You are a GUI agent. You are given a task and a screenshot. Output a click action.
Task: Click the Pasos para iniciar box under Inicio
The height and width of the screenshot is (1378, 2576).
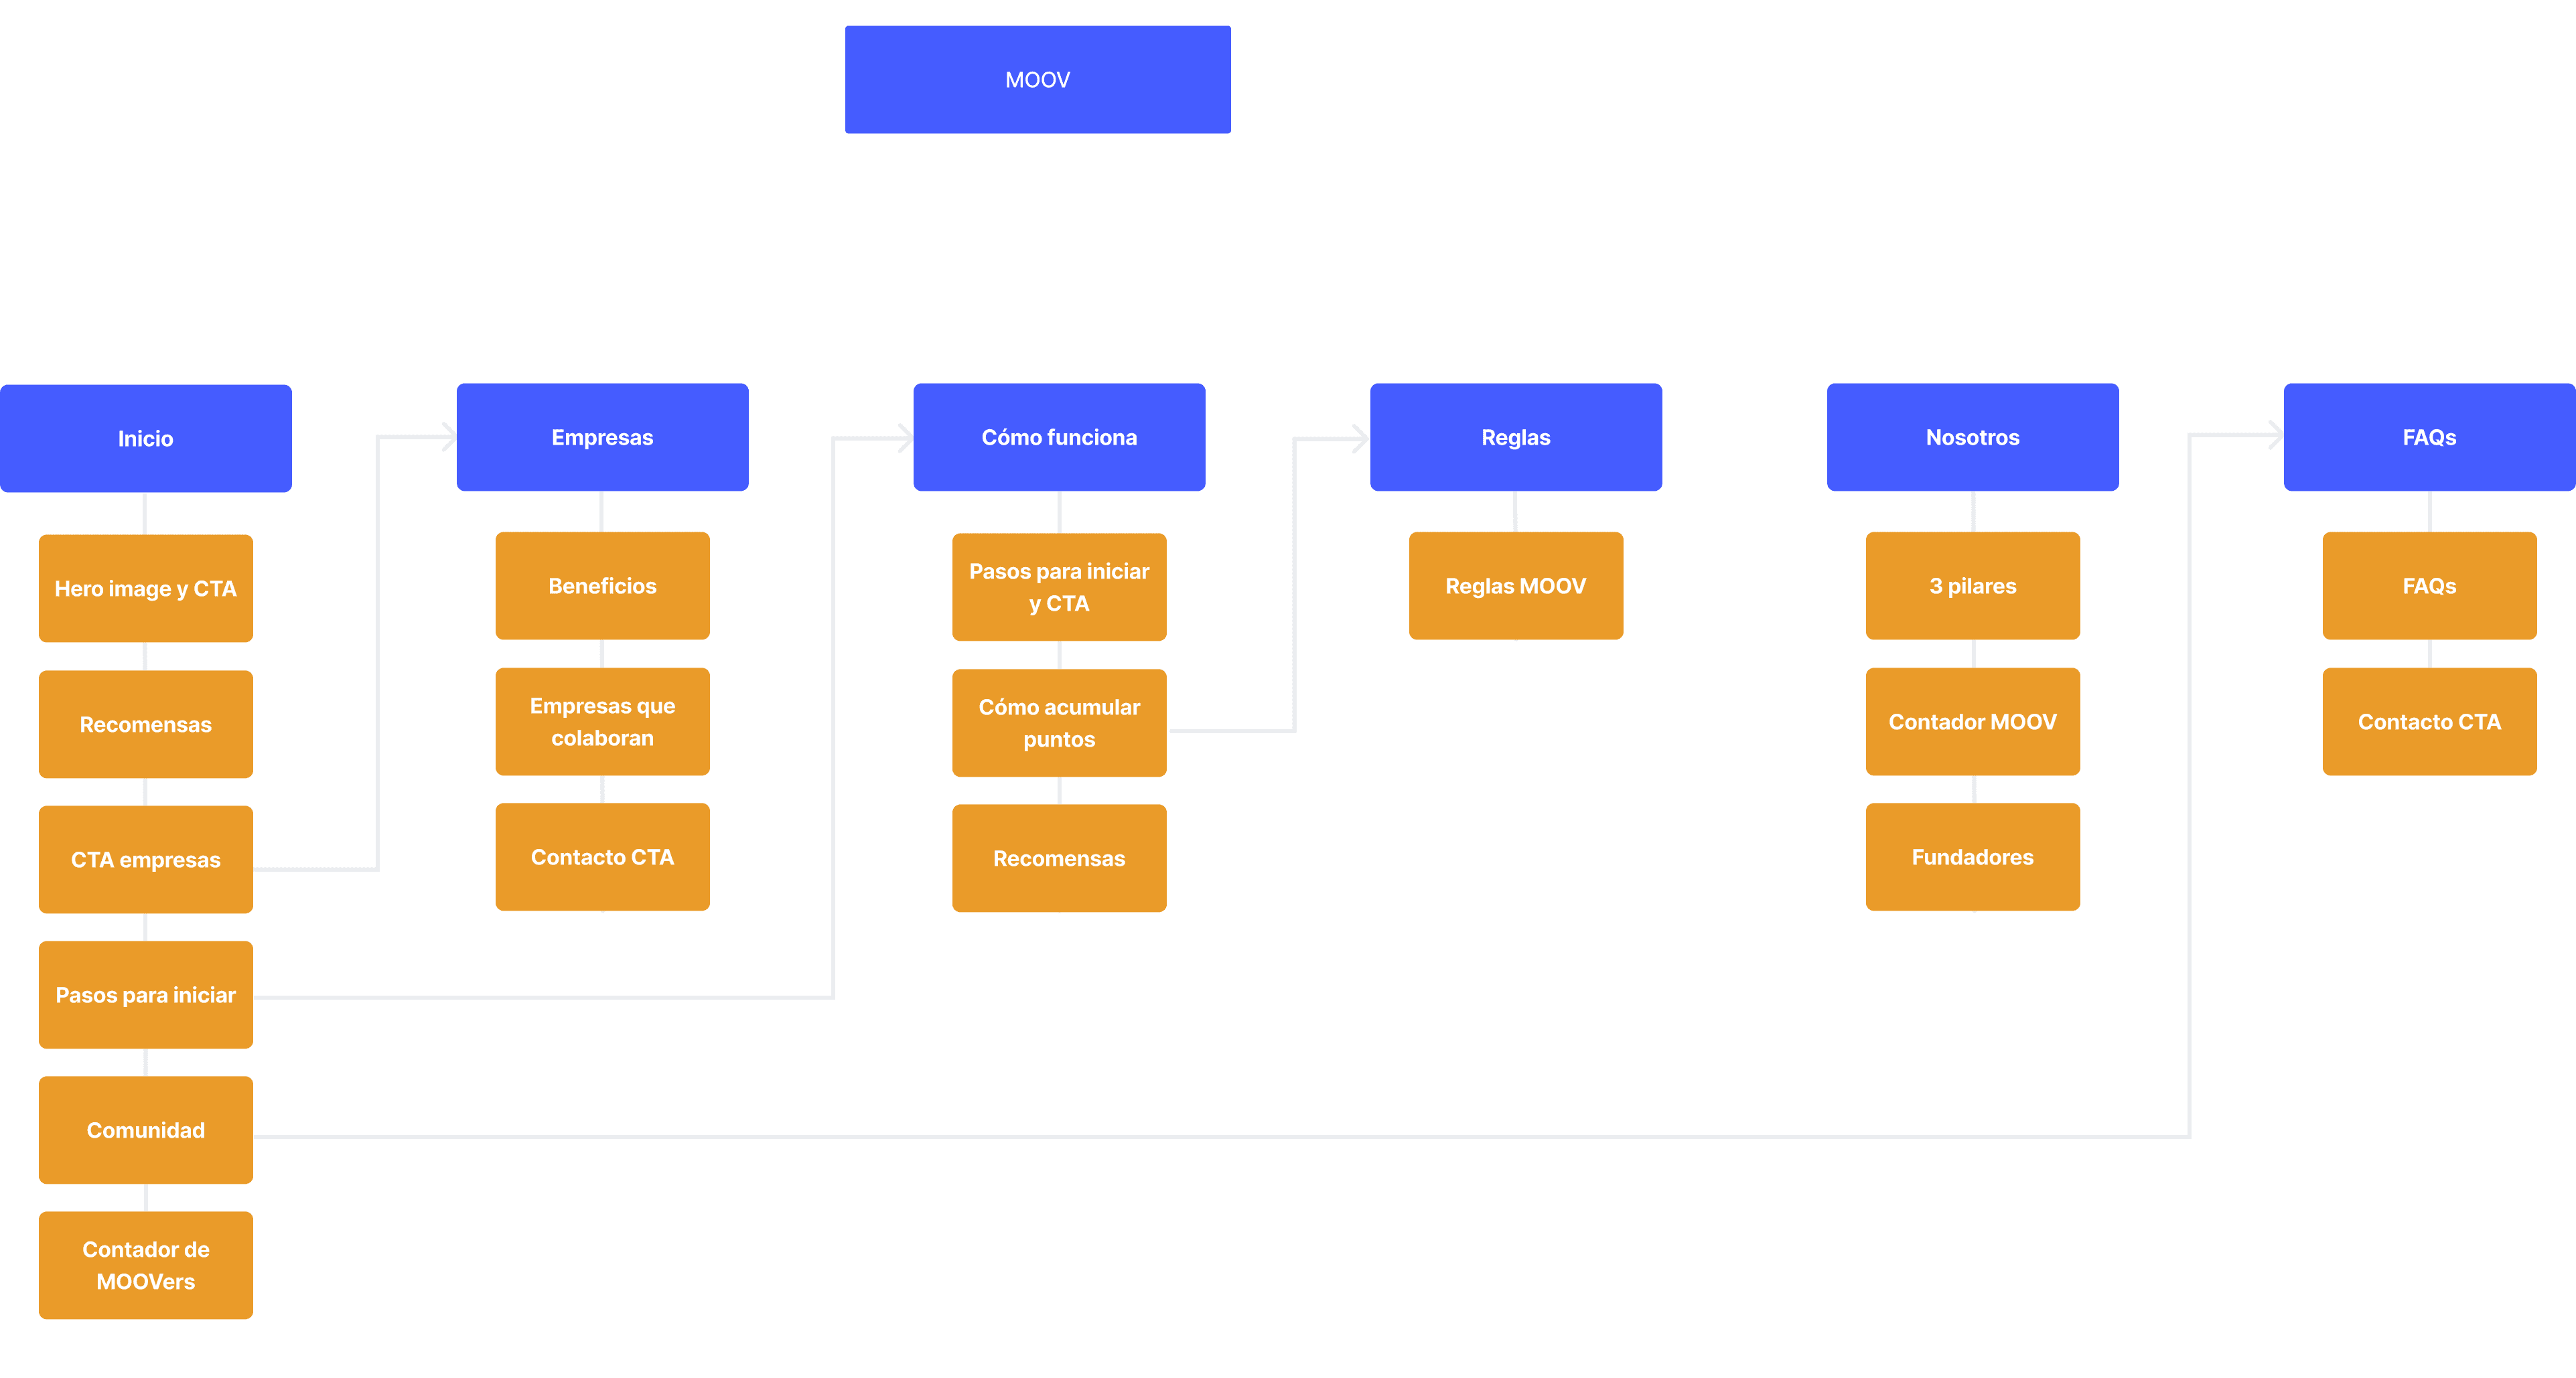pyautogui.click(x=146, y=994)
